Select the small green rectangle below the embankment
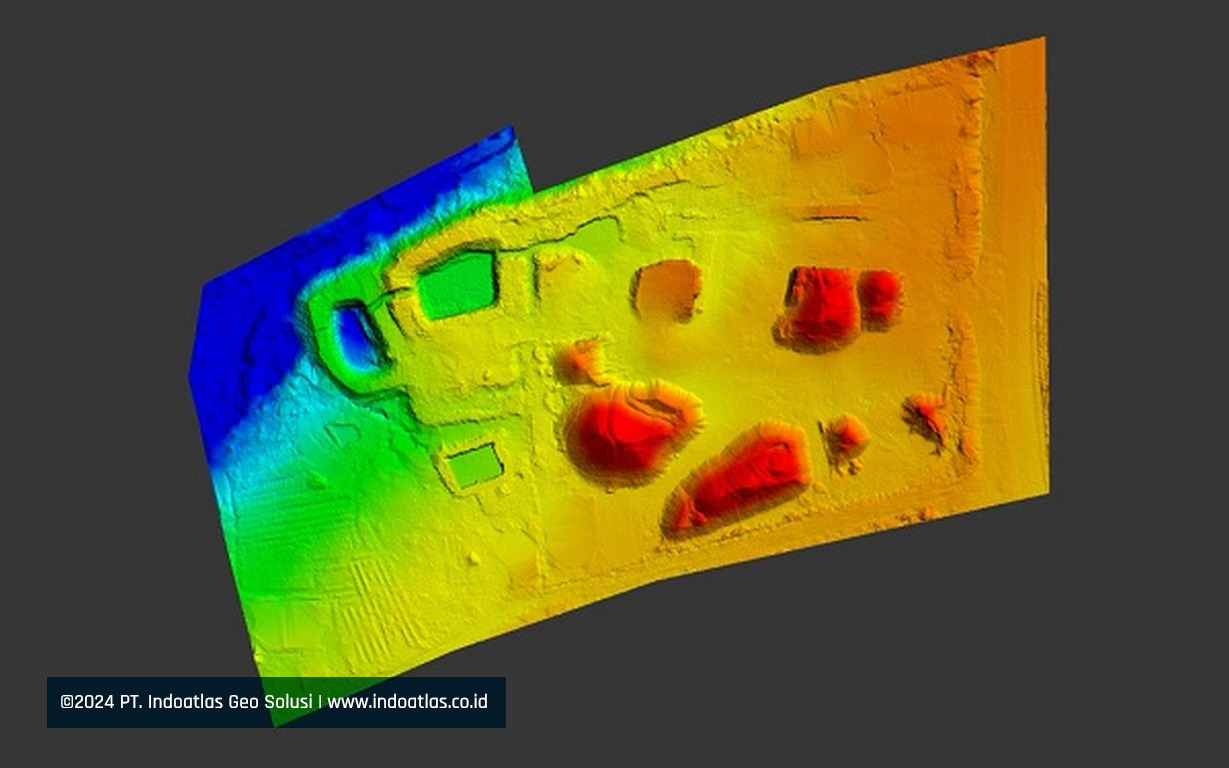The height and width of the screenshot is (768, 1229). click(474, 466)
